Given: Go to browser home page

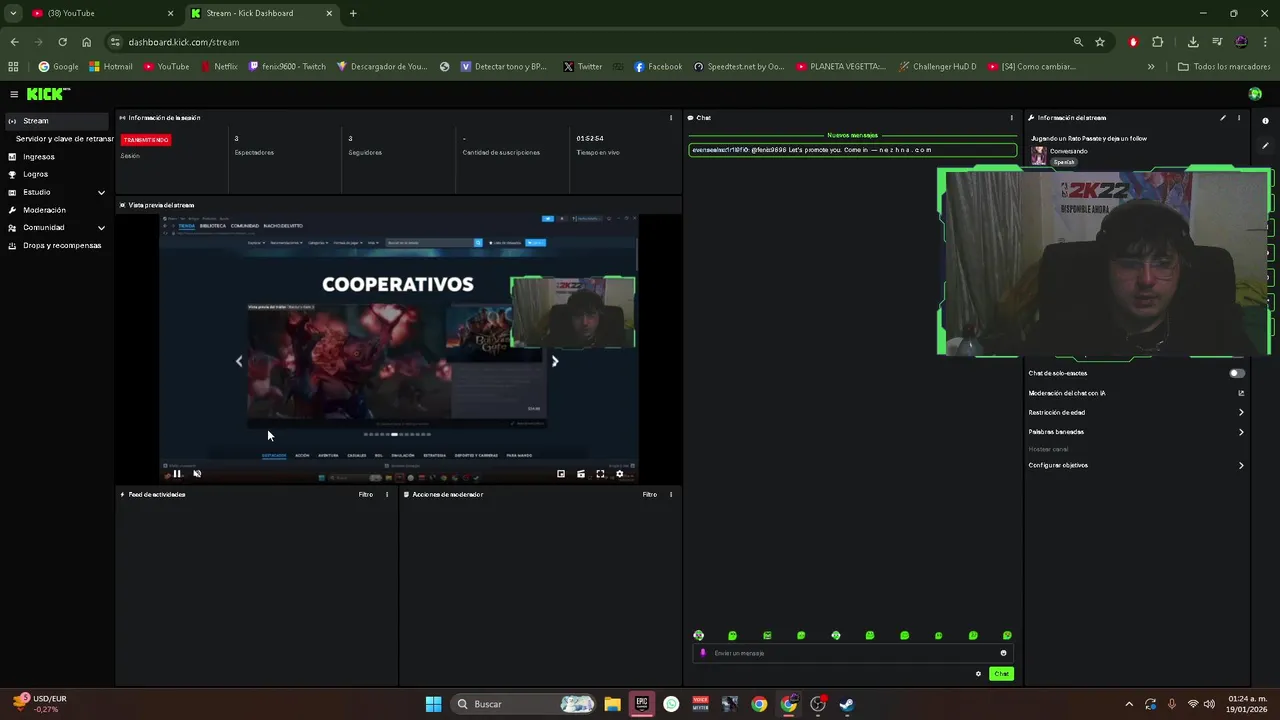Looking at the screenshot, I should (87, 42).
